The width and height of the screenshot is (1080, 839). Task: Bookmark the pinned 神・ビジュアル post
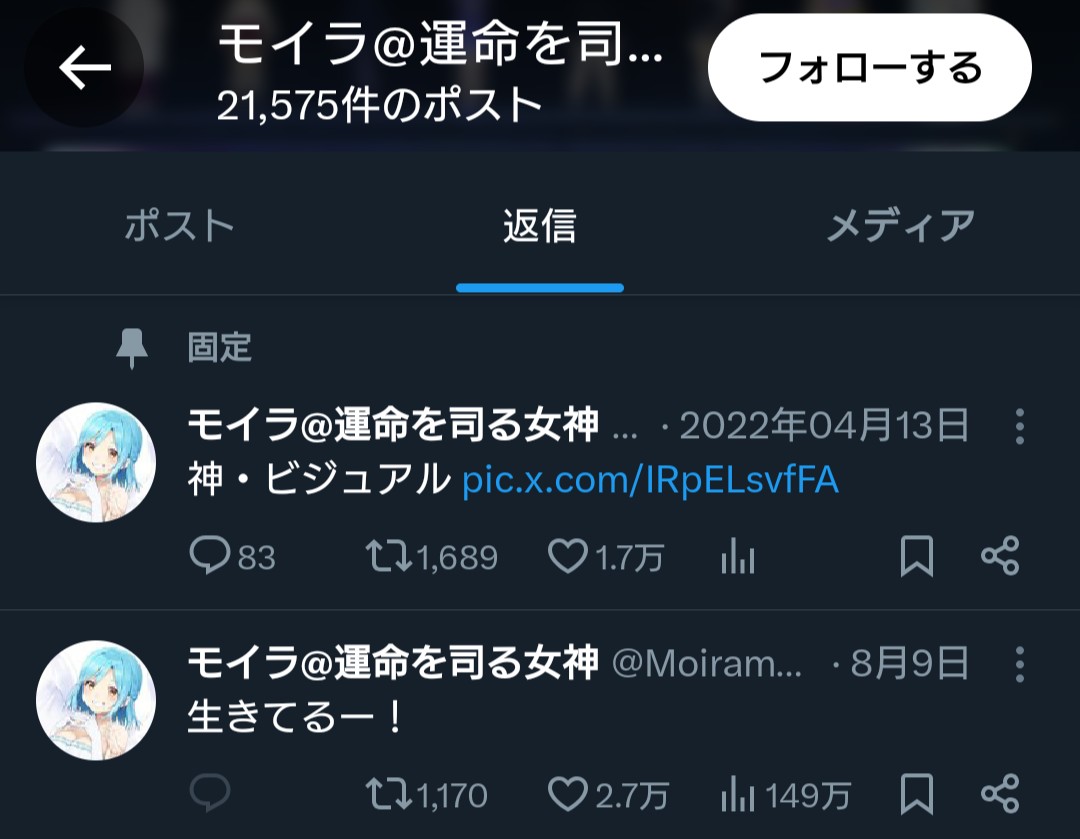917,556
